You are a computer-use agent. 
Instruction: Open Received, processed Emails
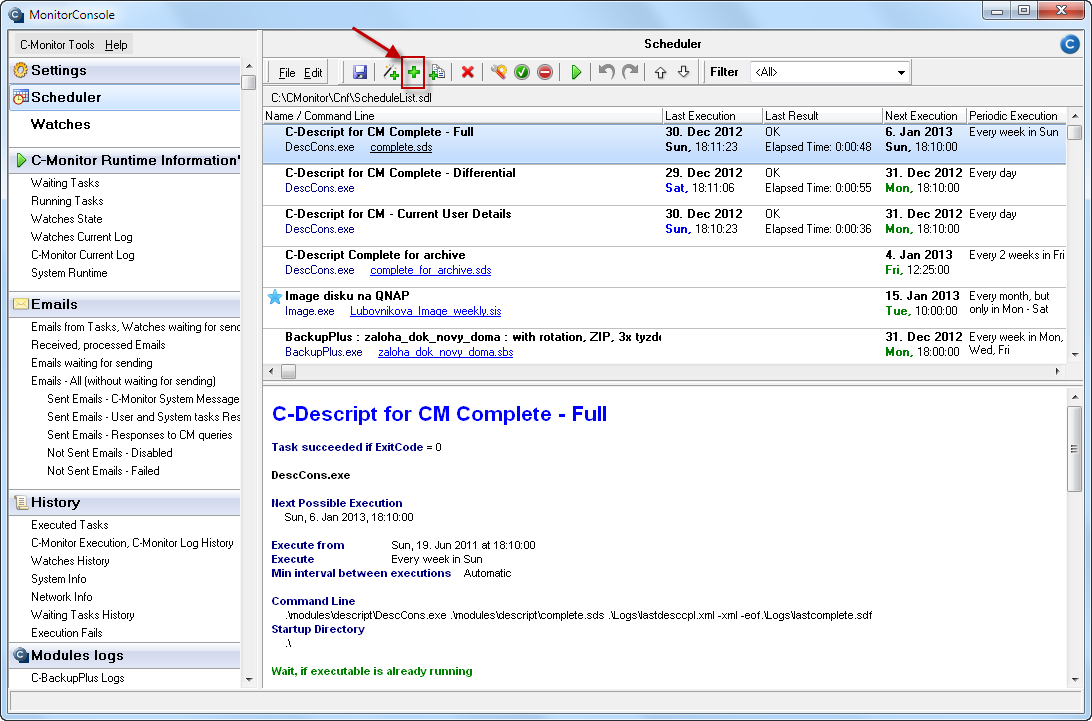[98, 345]
